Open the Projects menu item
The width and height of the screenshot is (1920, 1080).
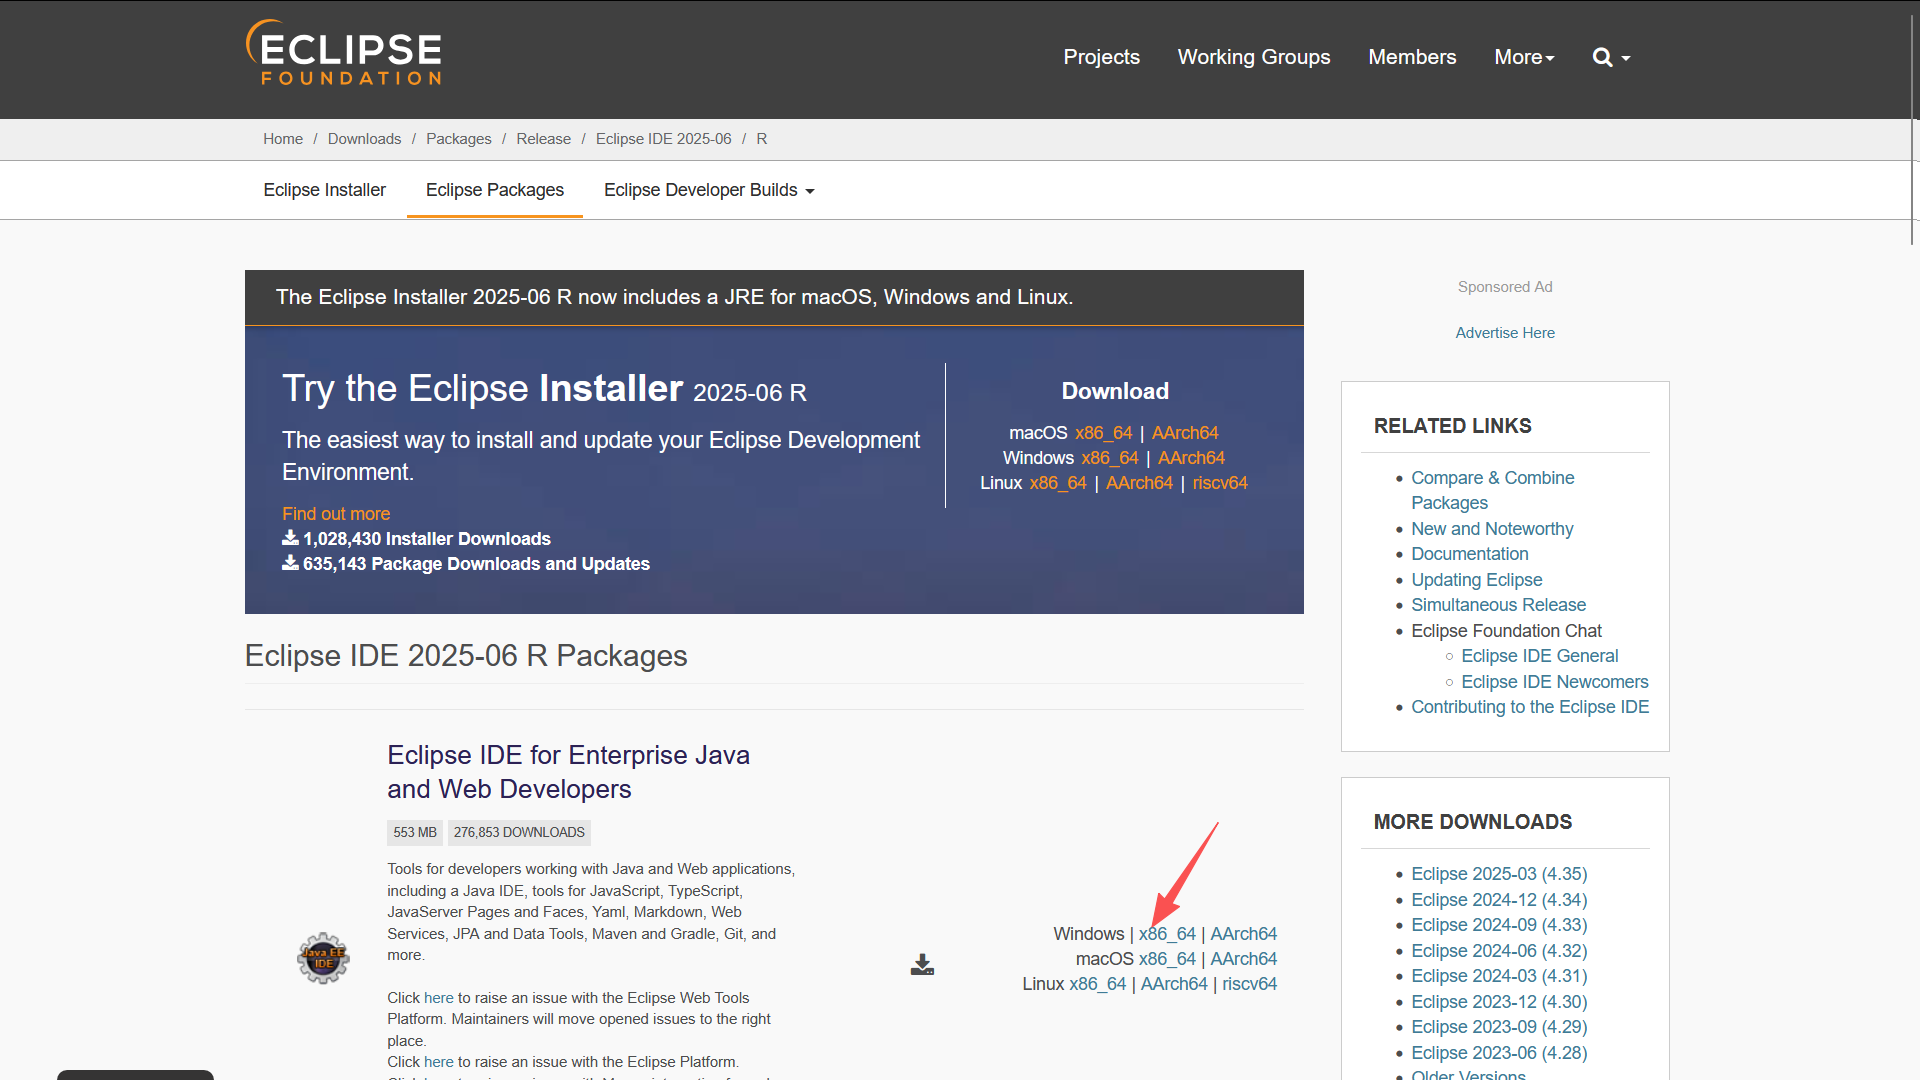[x=1101, y=57]
